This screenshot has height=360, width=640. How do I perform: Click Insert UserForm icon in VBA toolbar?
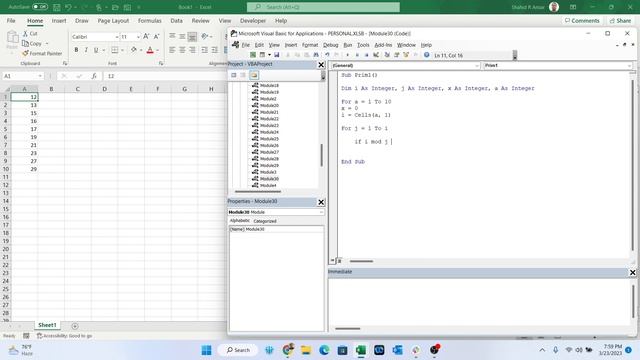click(262, 55)
